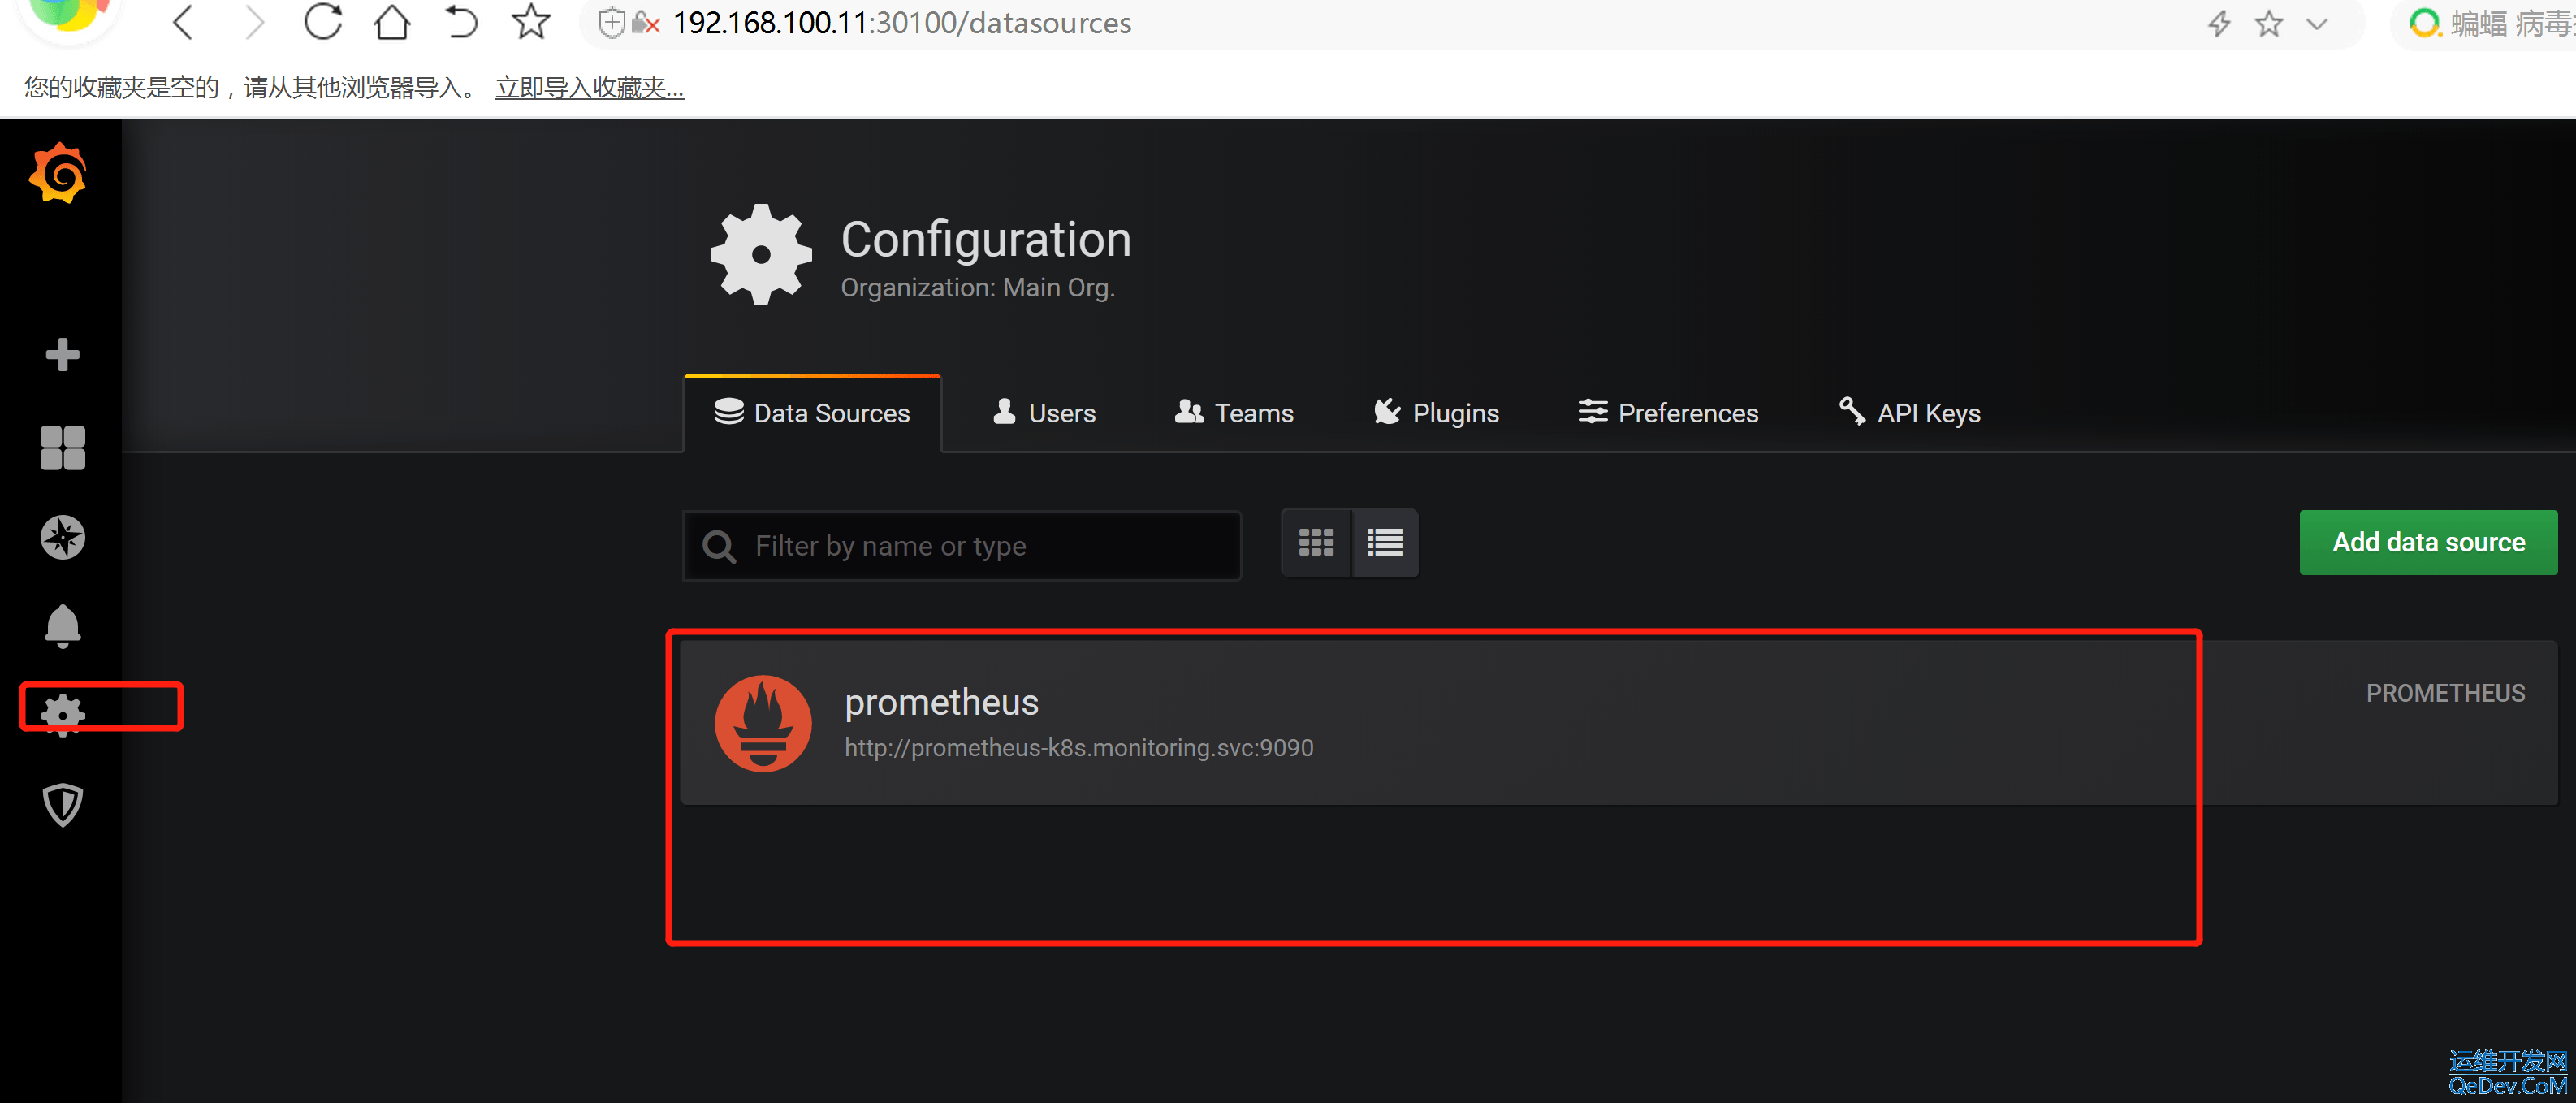This screenshot has width=2576, height=1103.
Task: Expand the address bar dropdown chevron
Action: 2317,23
